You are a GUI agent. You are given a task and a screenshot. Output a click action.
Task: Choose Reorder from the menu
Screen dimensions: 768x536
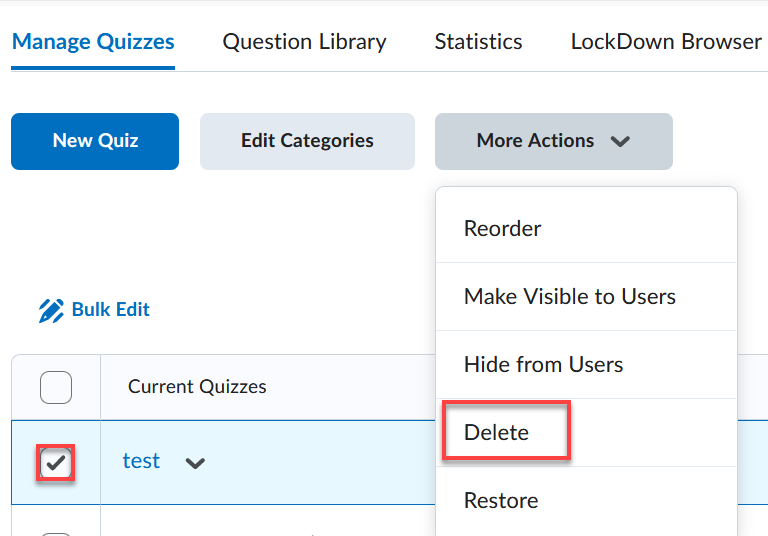[x=502, y=228]
